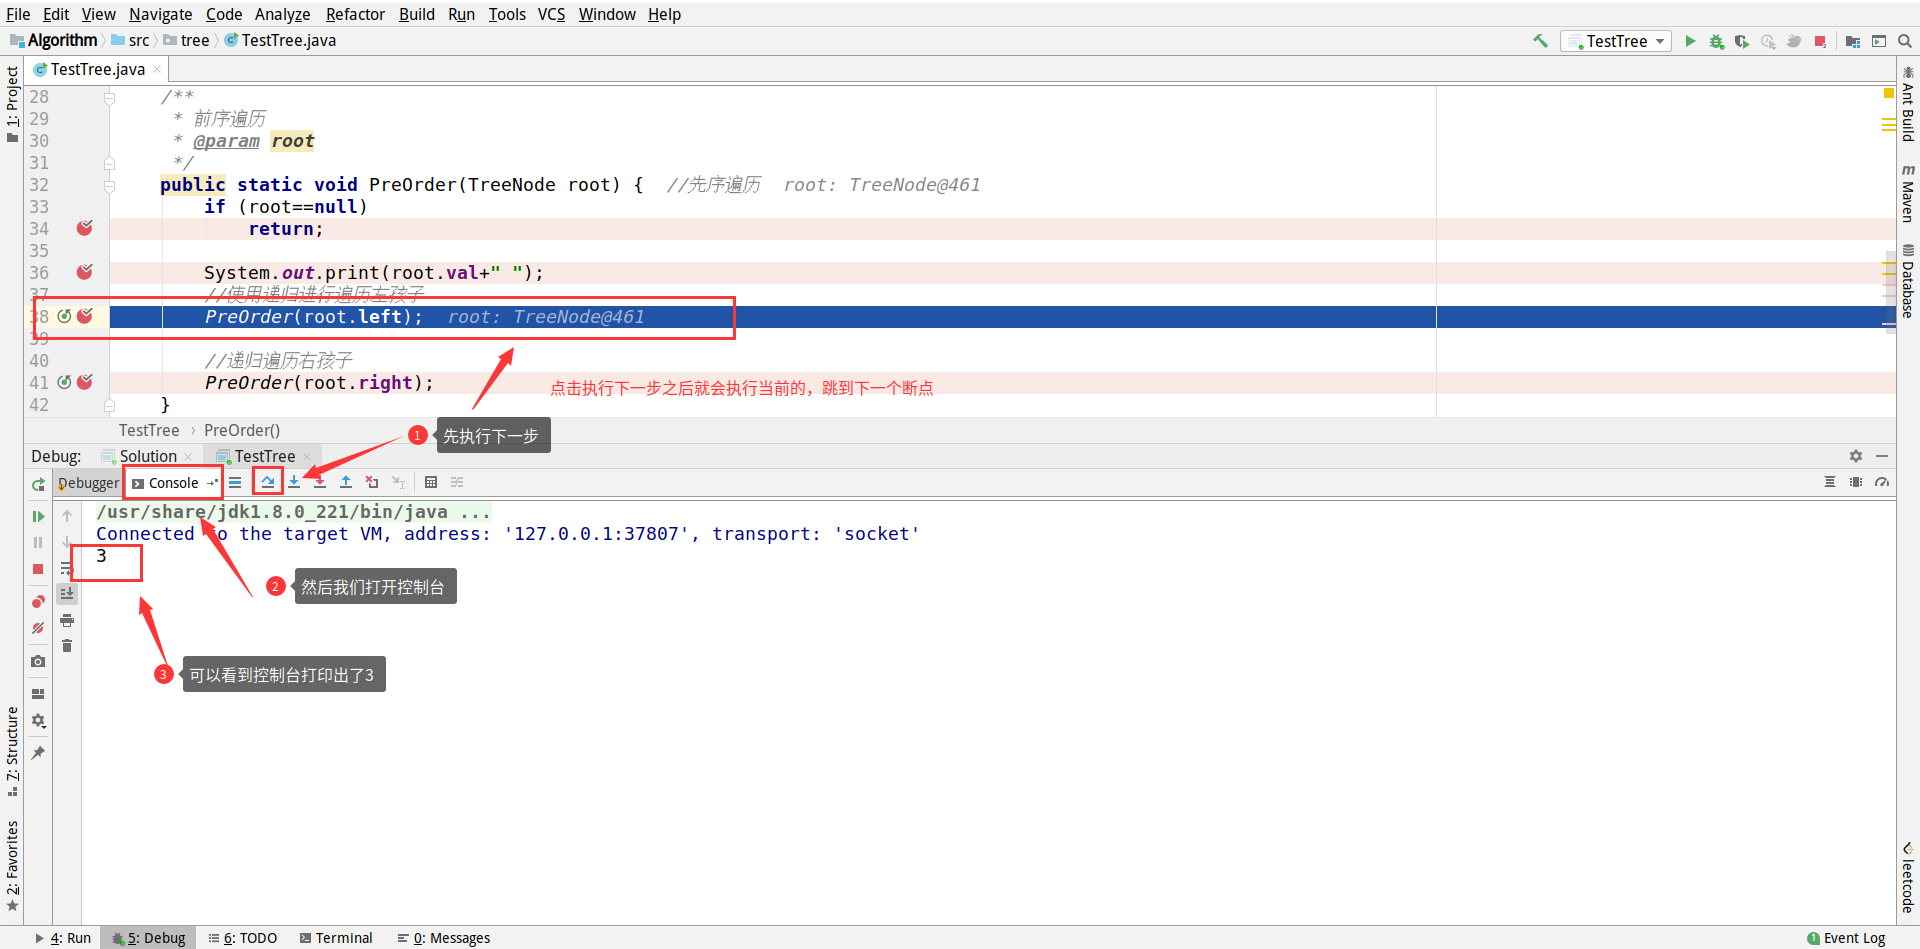Toggle Mute Breakpoints in the debug sidebar
Screen dimensions: 1920x949
[38, 628]
